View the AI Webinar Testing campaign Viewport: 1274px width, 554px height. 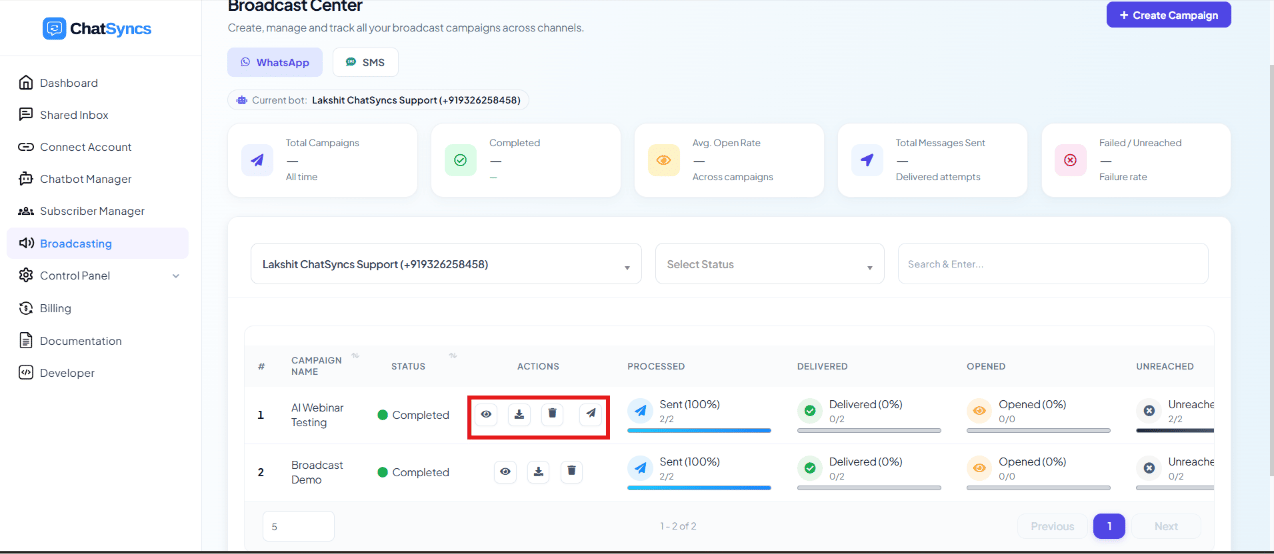tap(486, 414)
